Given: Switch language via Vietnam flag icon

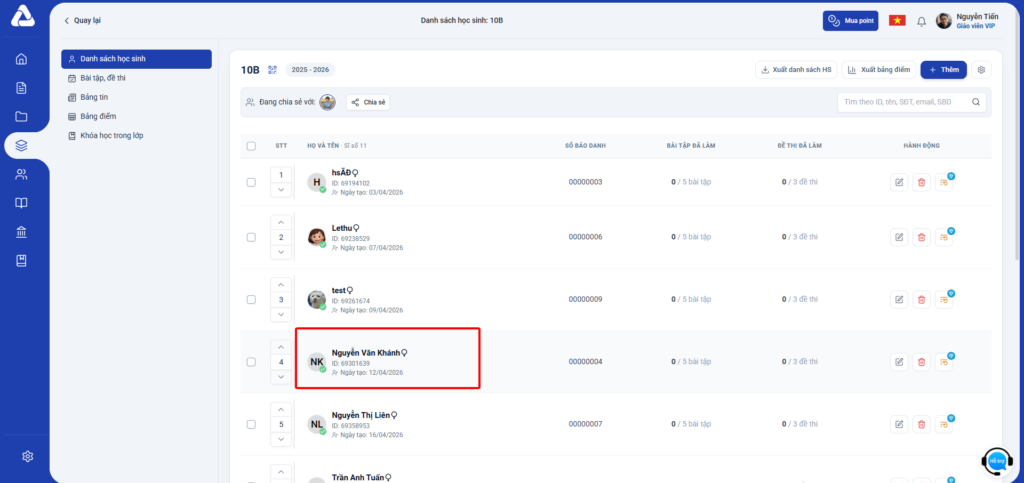Looking at the screenshot, I should (897, 21).
